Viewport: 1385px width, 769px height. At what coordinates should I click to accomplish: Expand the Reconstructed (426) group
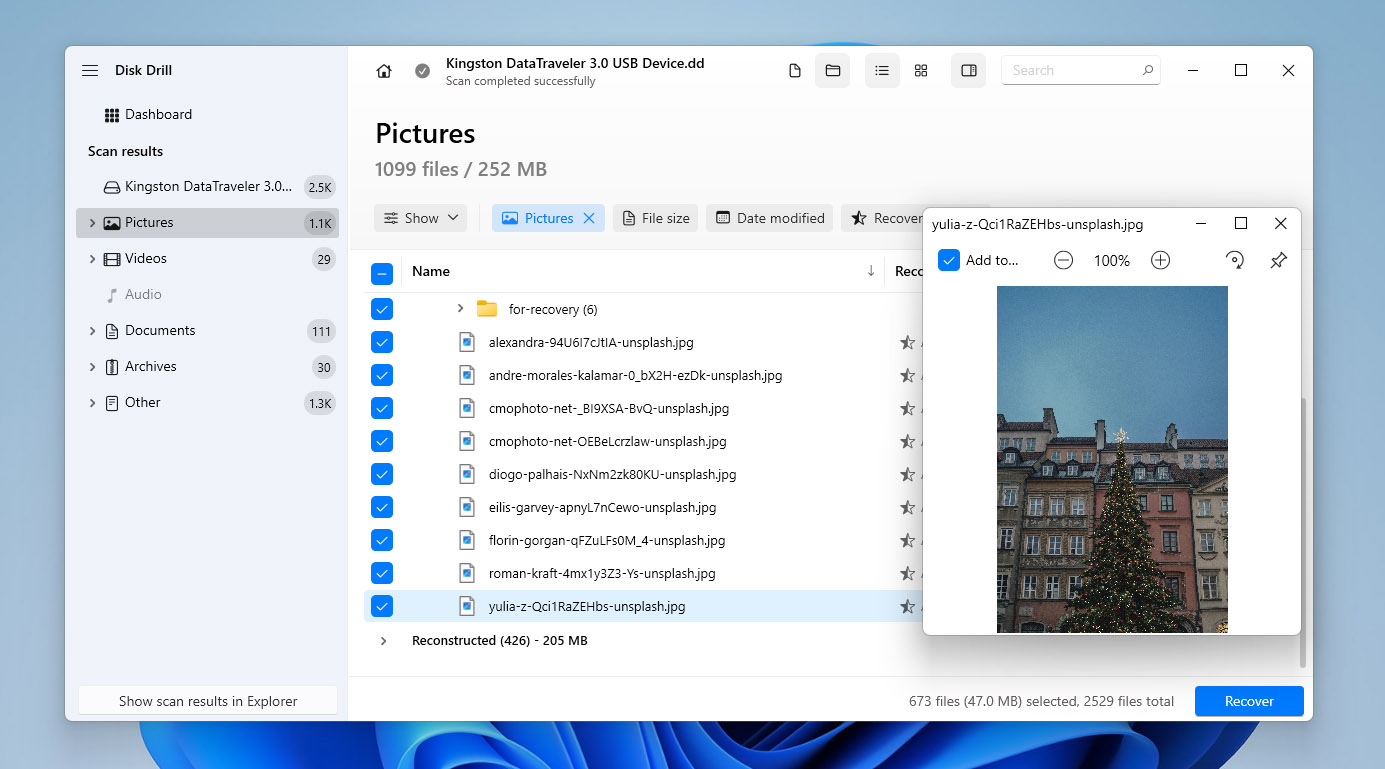tap(384, 640)
